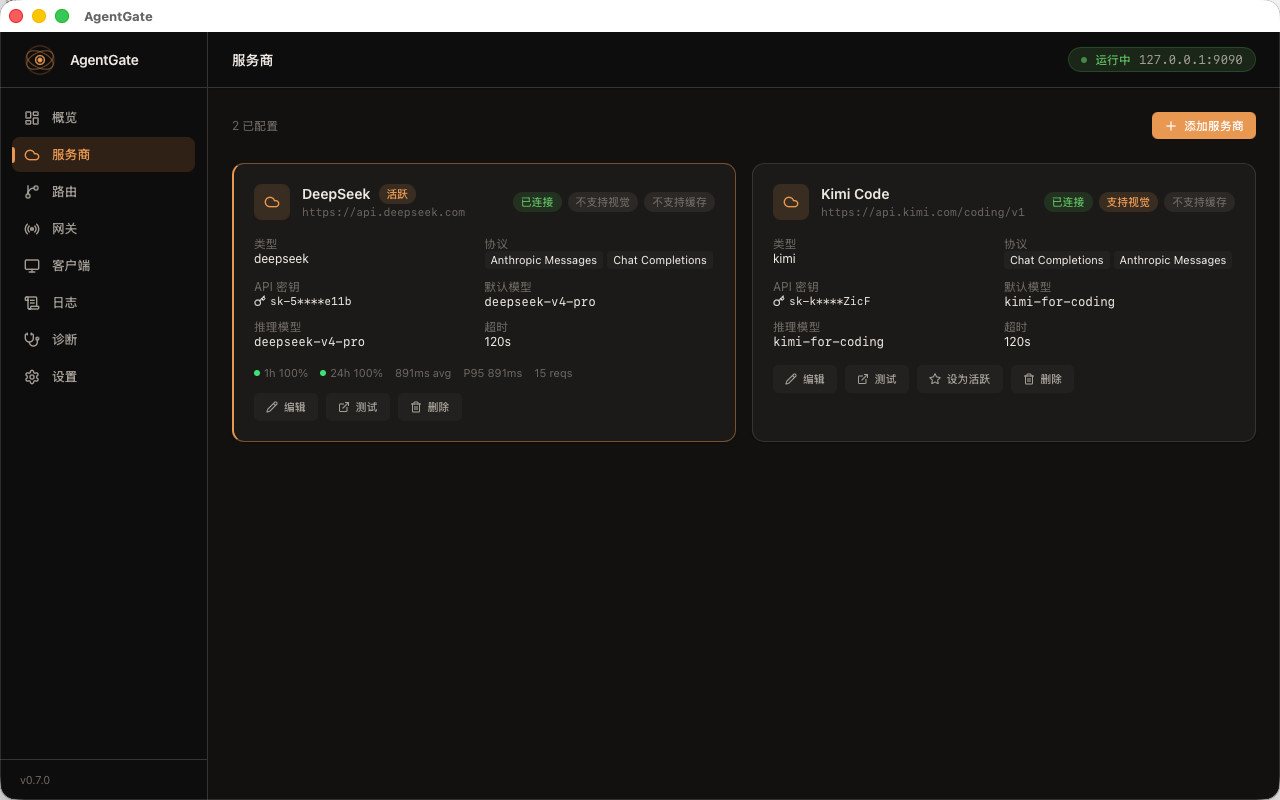Set Kimi Code as active provider

[x=960, y=379]
